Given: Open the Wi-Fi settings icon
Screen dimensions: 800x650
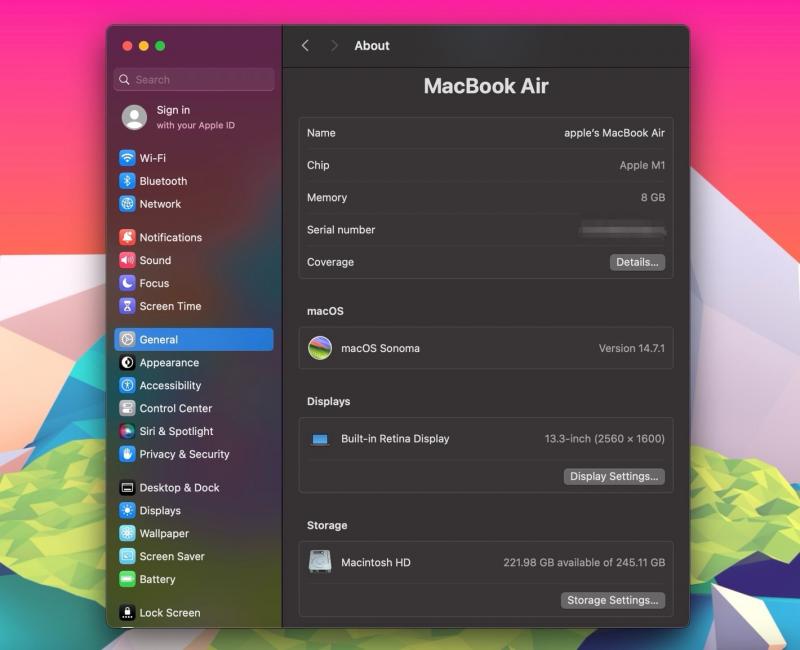Looking at the screenshot, I should tap(127, 158).
